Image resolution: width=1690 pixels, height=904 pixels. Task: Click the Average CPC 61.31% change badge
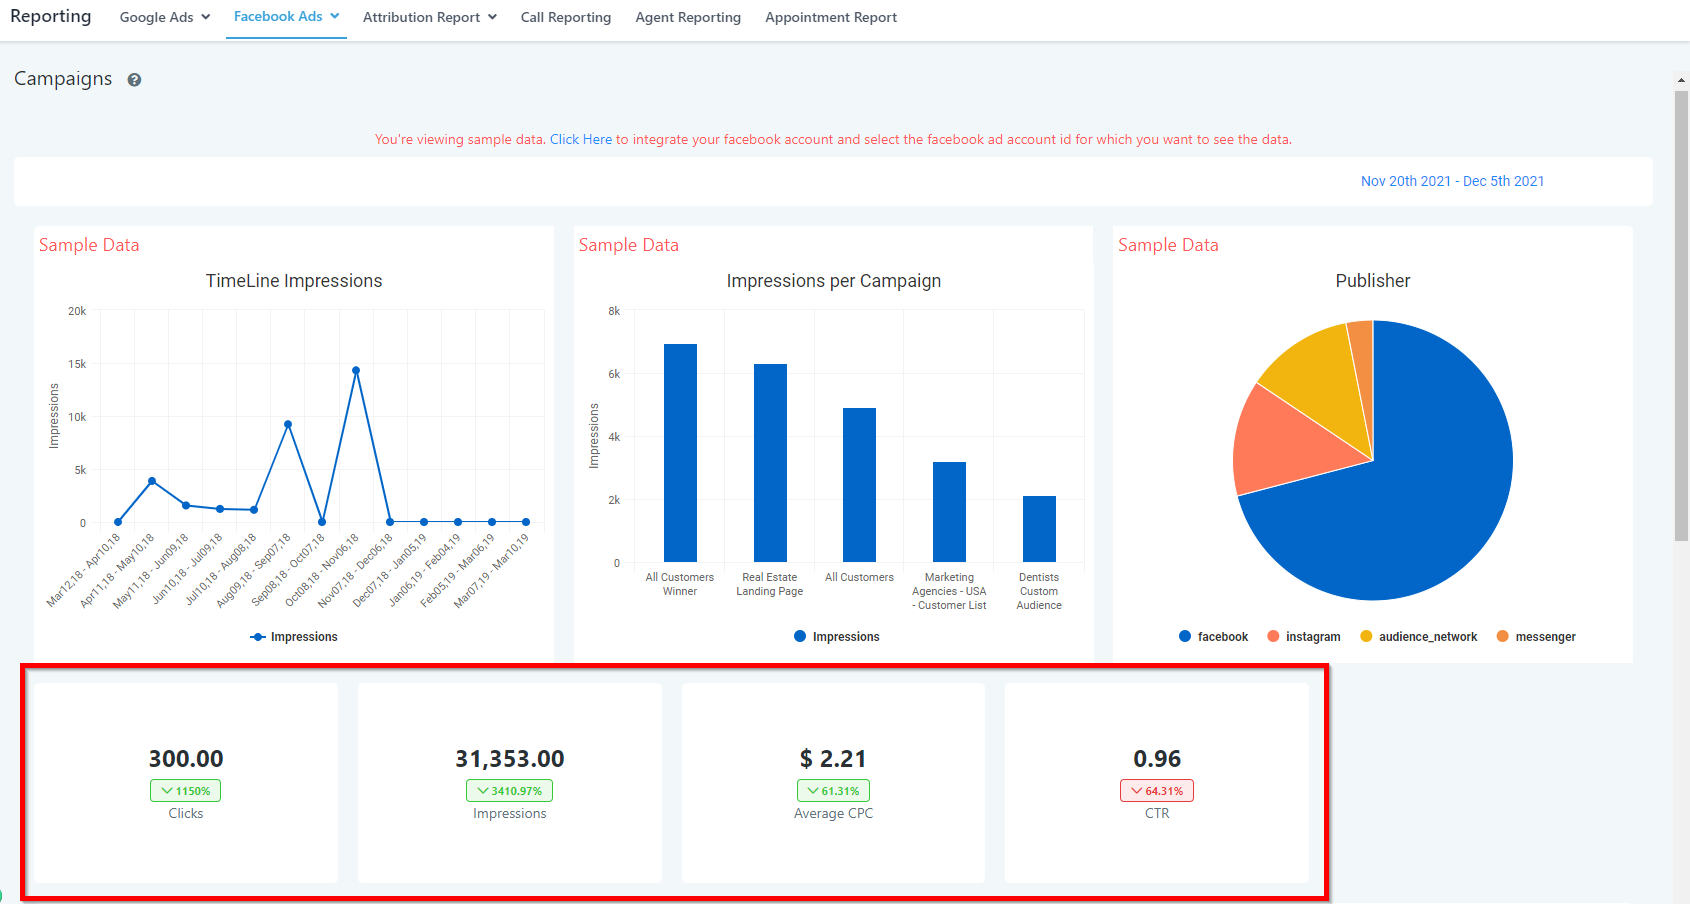coord(833,791)
